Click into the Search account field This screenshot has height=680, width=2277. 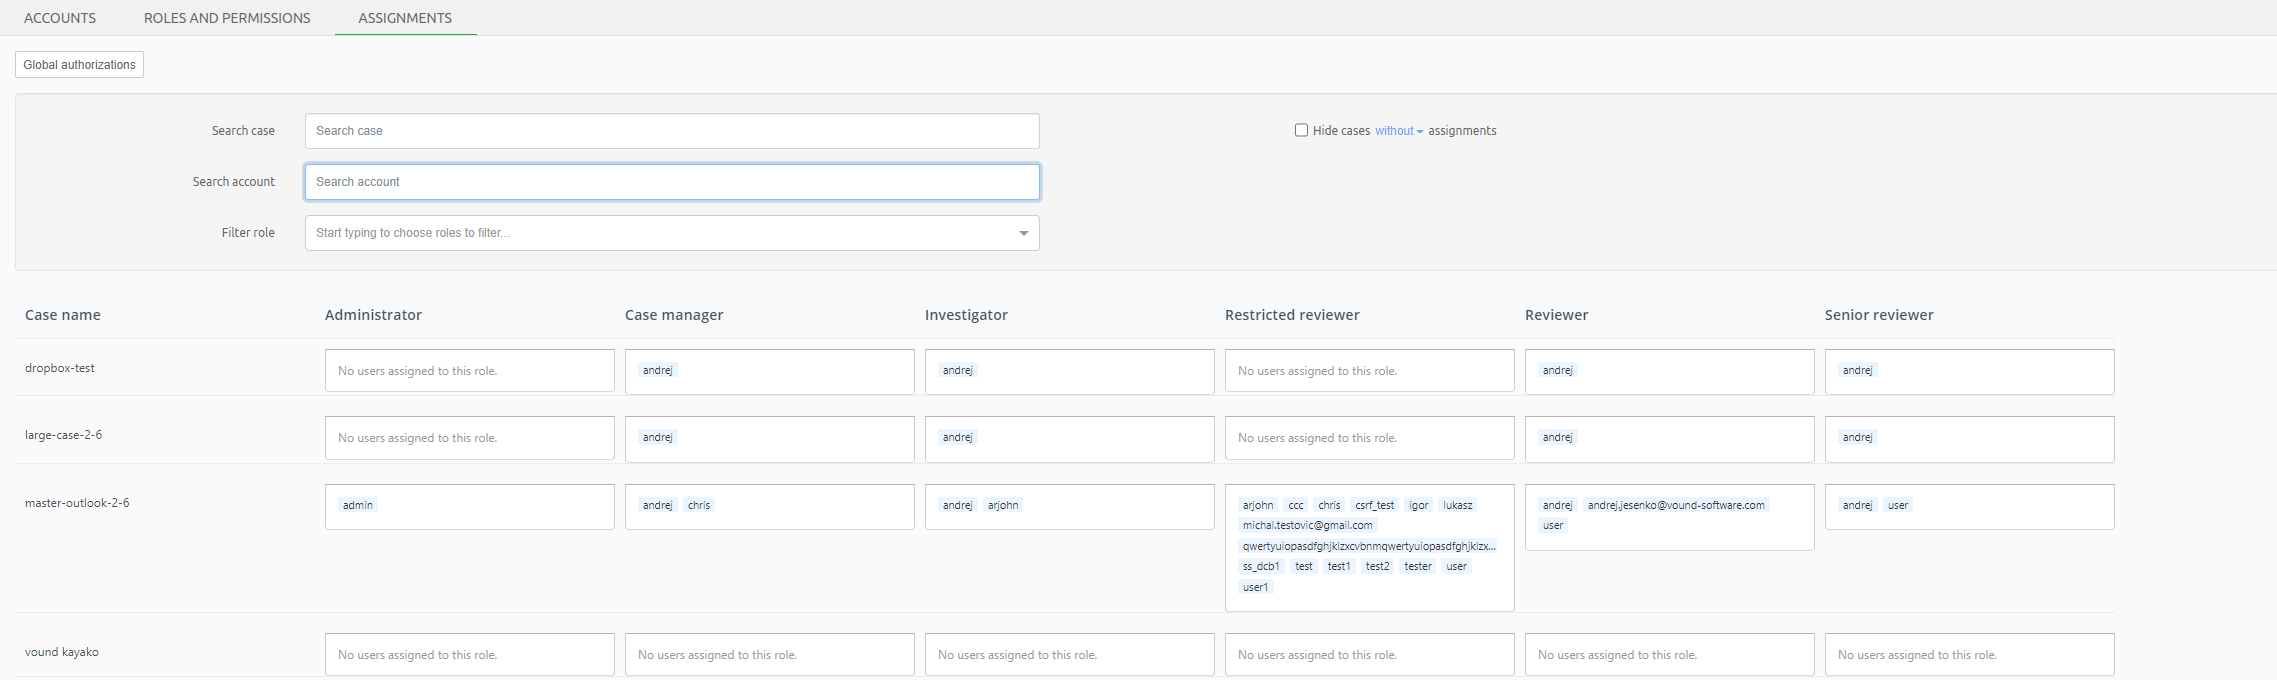click(x=671, y=182)
